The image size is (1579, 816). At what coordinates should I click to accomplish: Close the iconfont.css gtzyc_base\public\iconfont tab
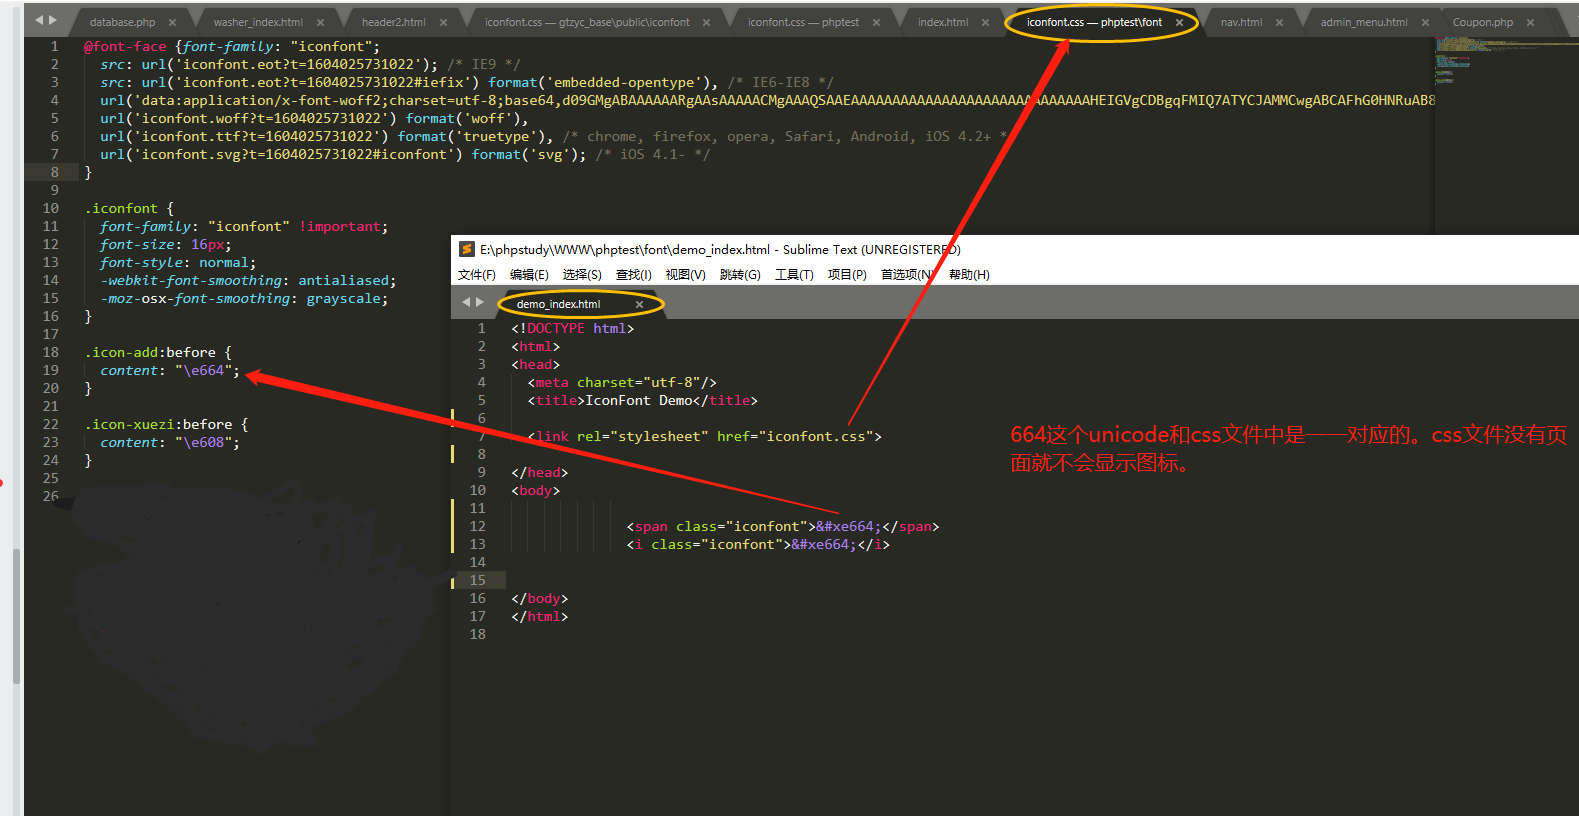click(707, 22)
